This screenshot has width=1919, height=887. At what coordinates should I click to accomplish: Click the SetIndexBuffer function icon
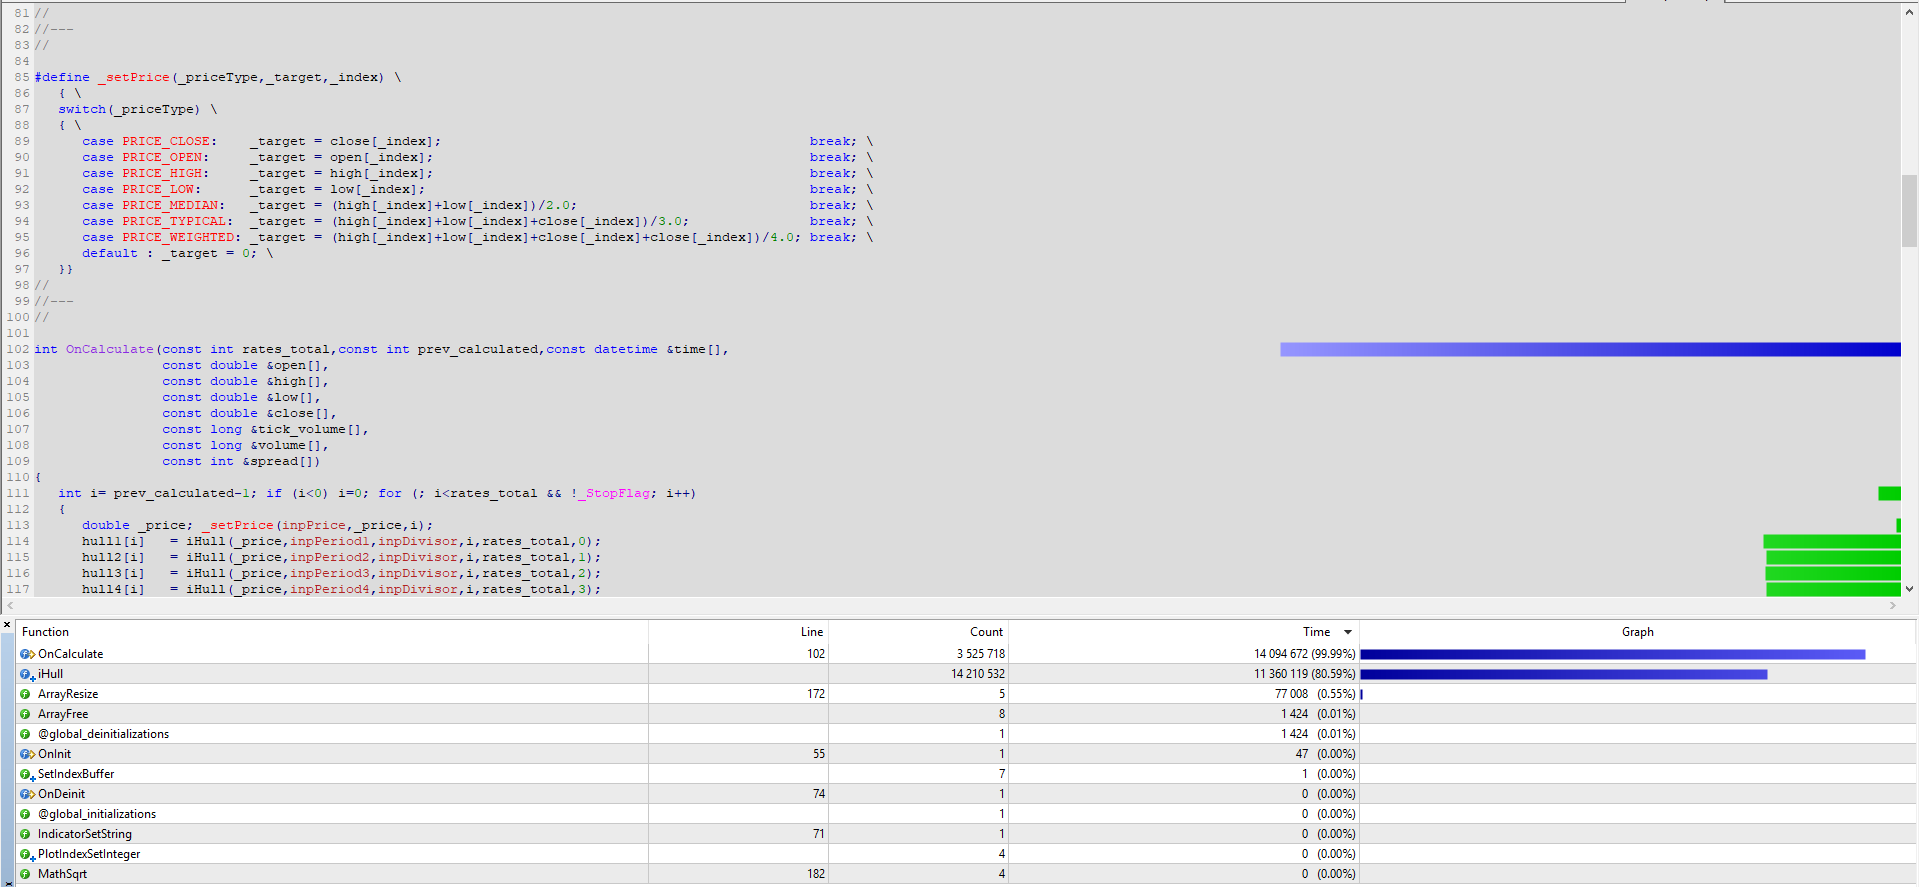pyautogui.click(x=27, y=774)
